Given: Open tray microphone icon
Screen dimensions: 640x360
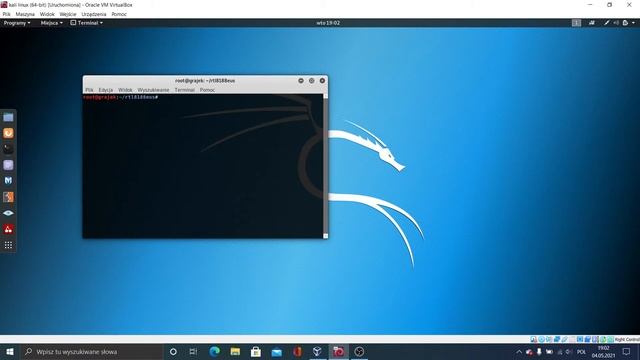Looking at the screenshot, I should pos(539,352).
